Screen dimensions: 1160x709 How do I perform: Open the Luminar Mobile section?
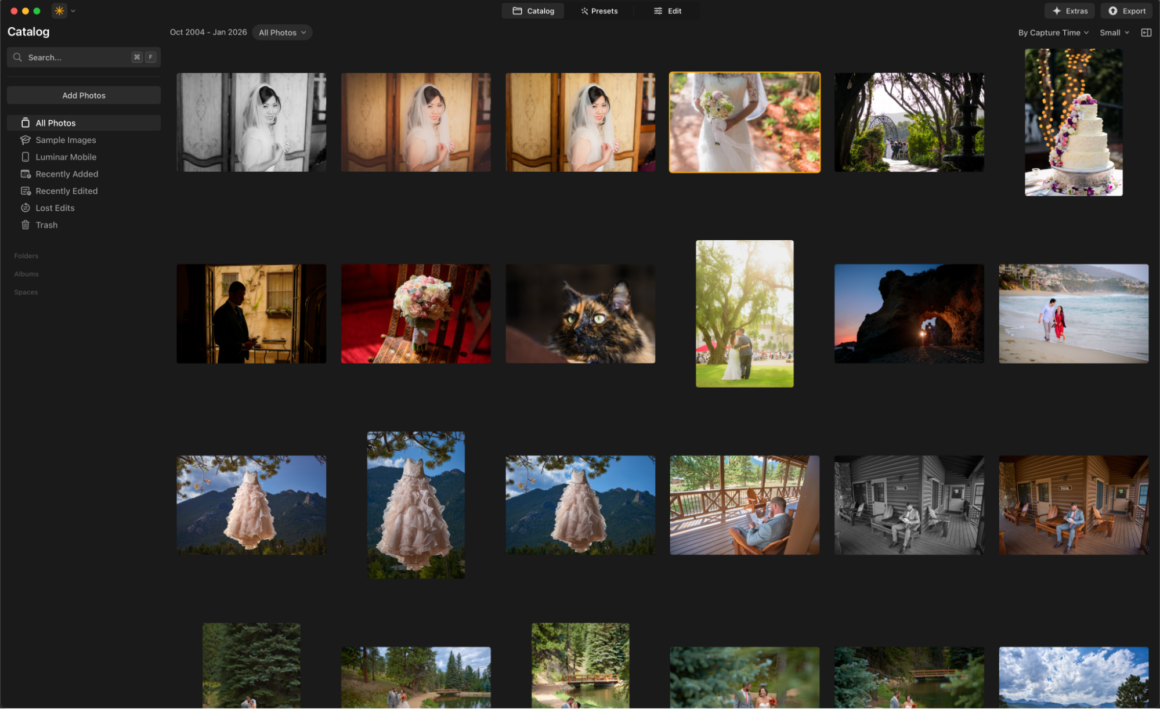pos(65,157)
